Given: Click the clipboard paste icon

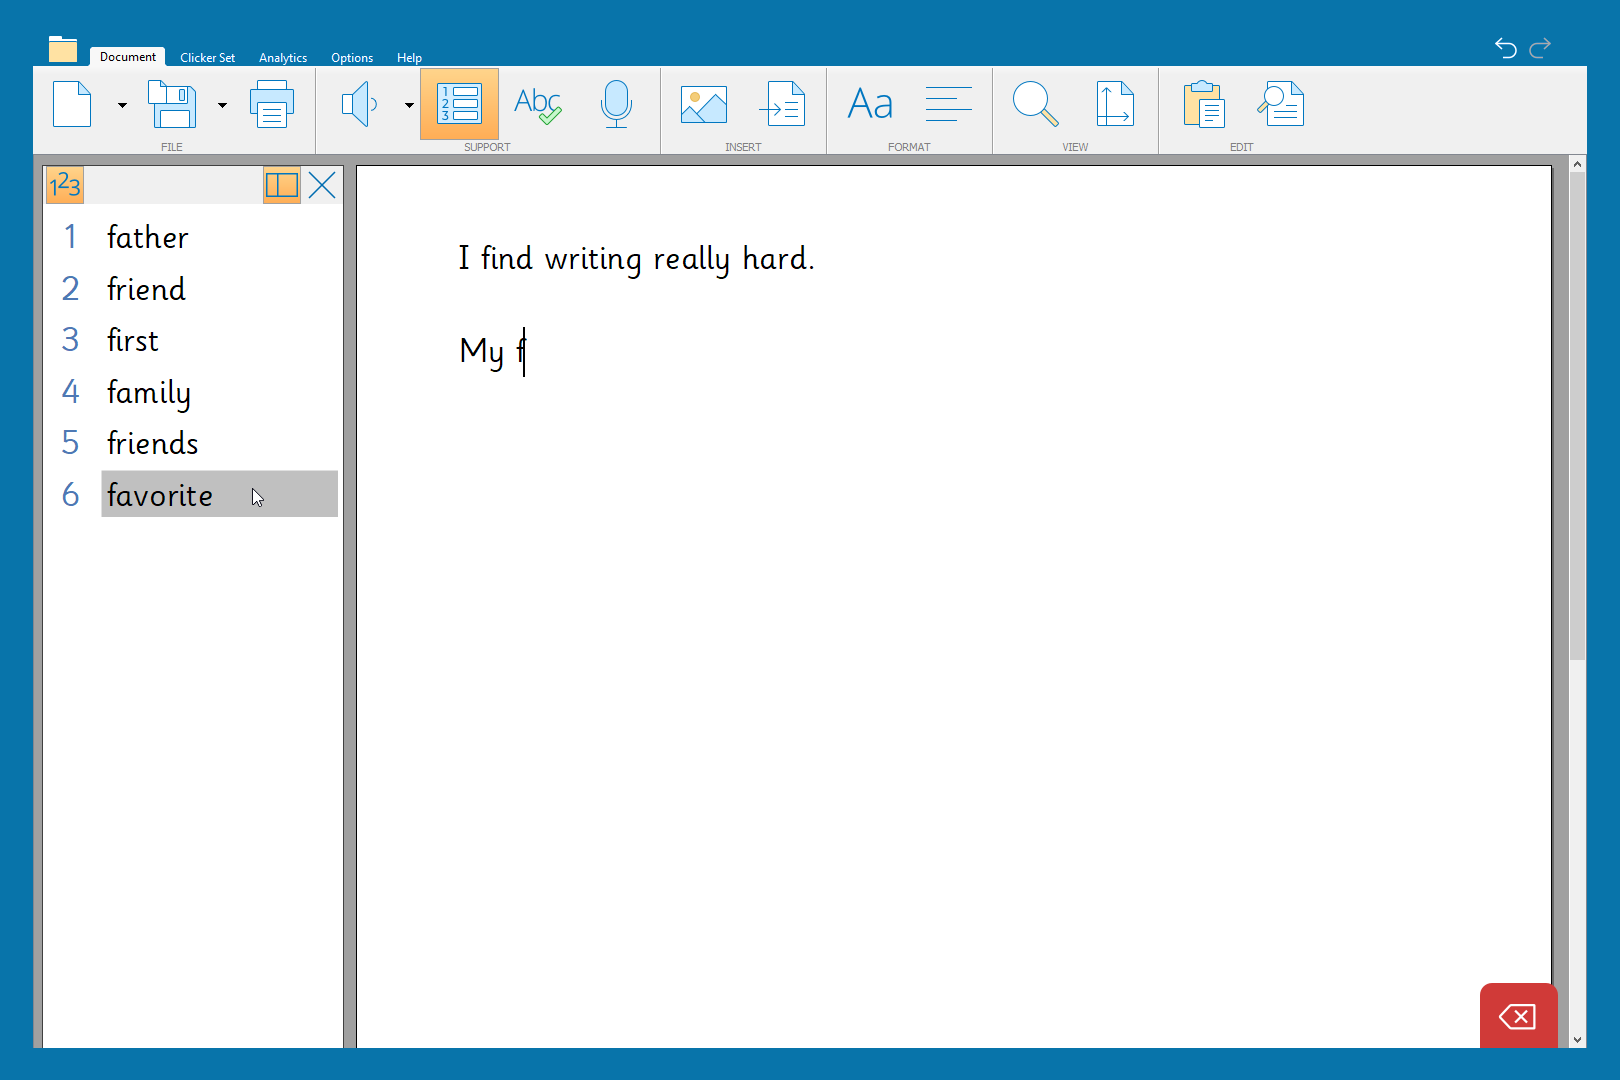Looking at the screenshot, I should point(1203,104).
